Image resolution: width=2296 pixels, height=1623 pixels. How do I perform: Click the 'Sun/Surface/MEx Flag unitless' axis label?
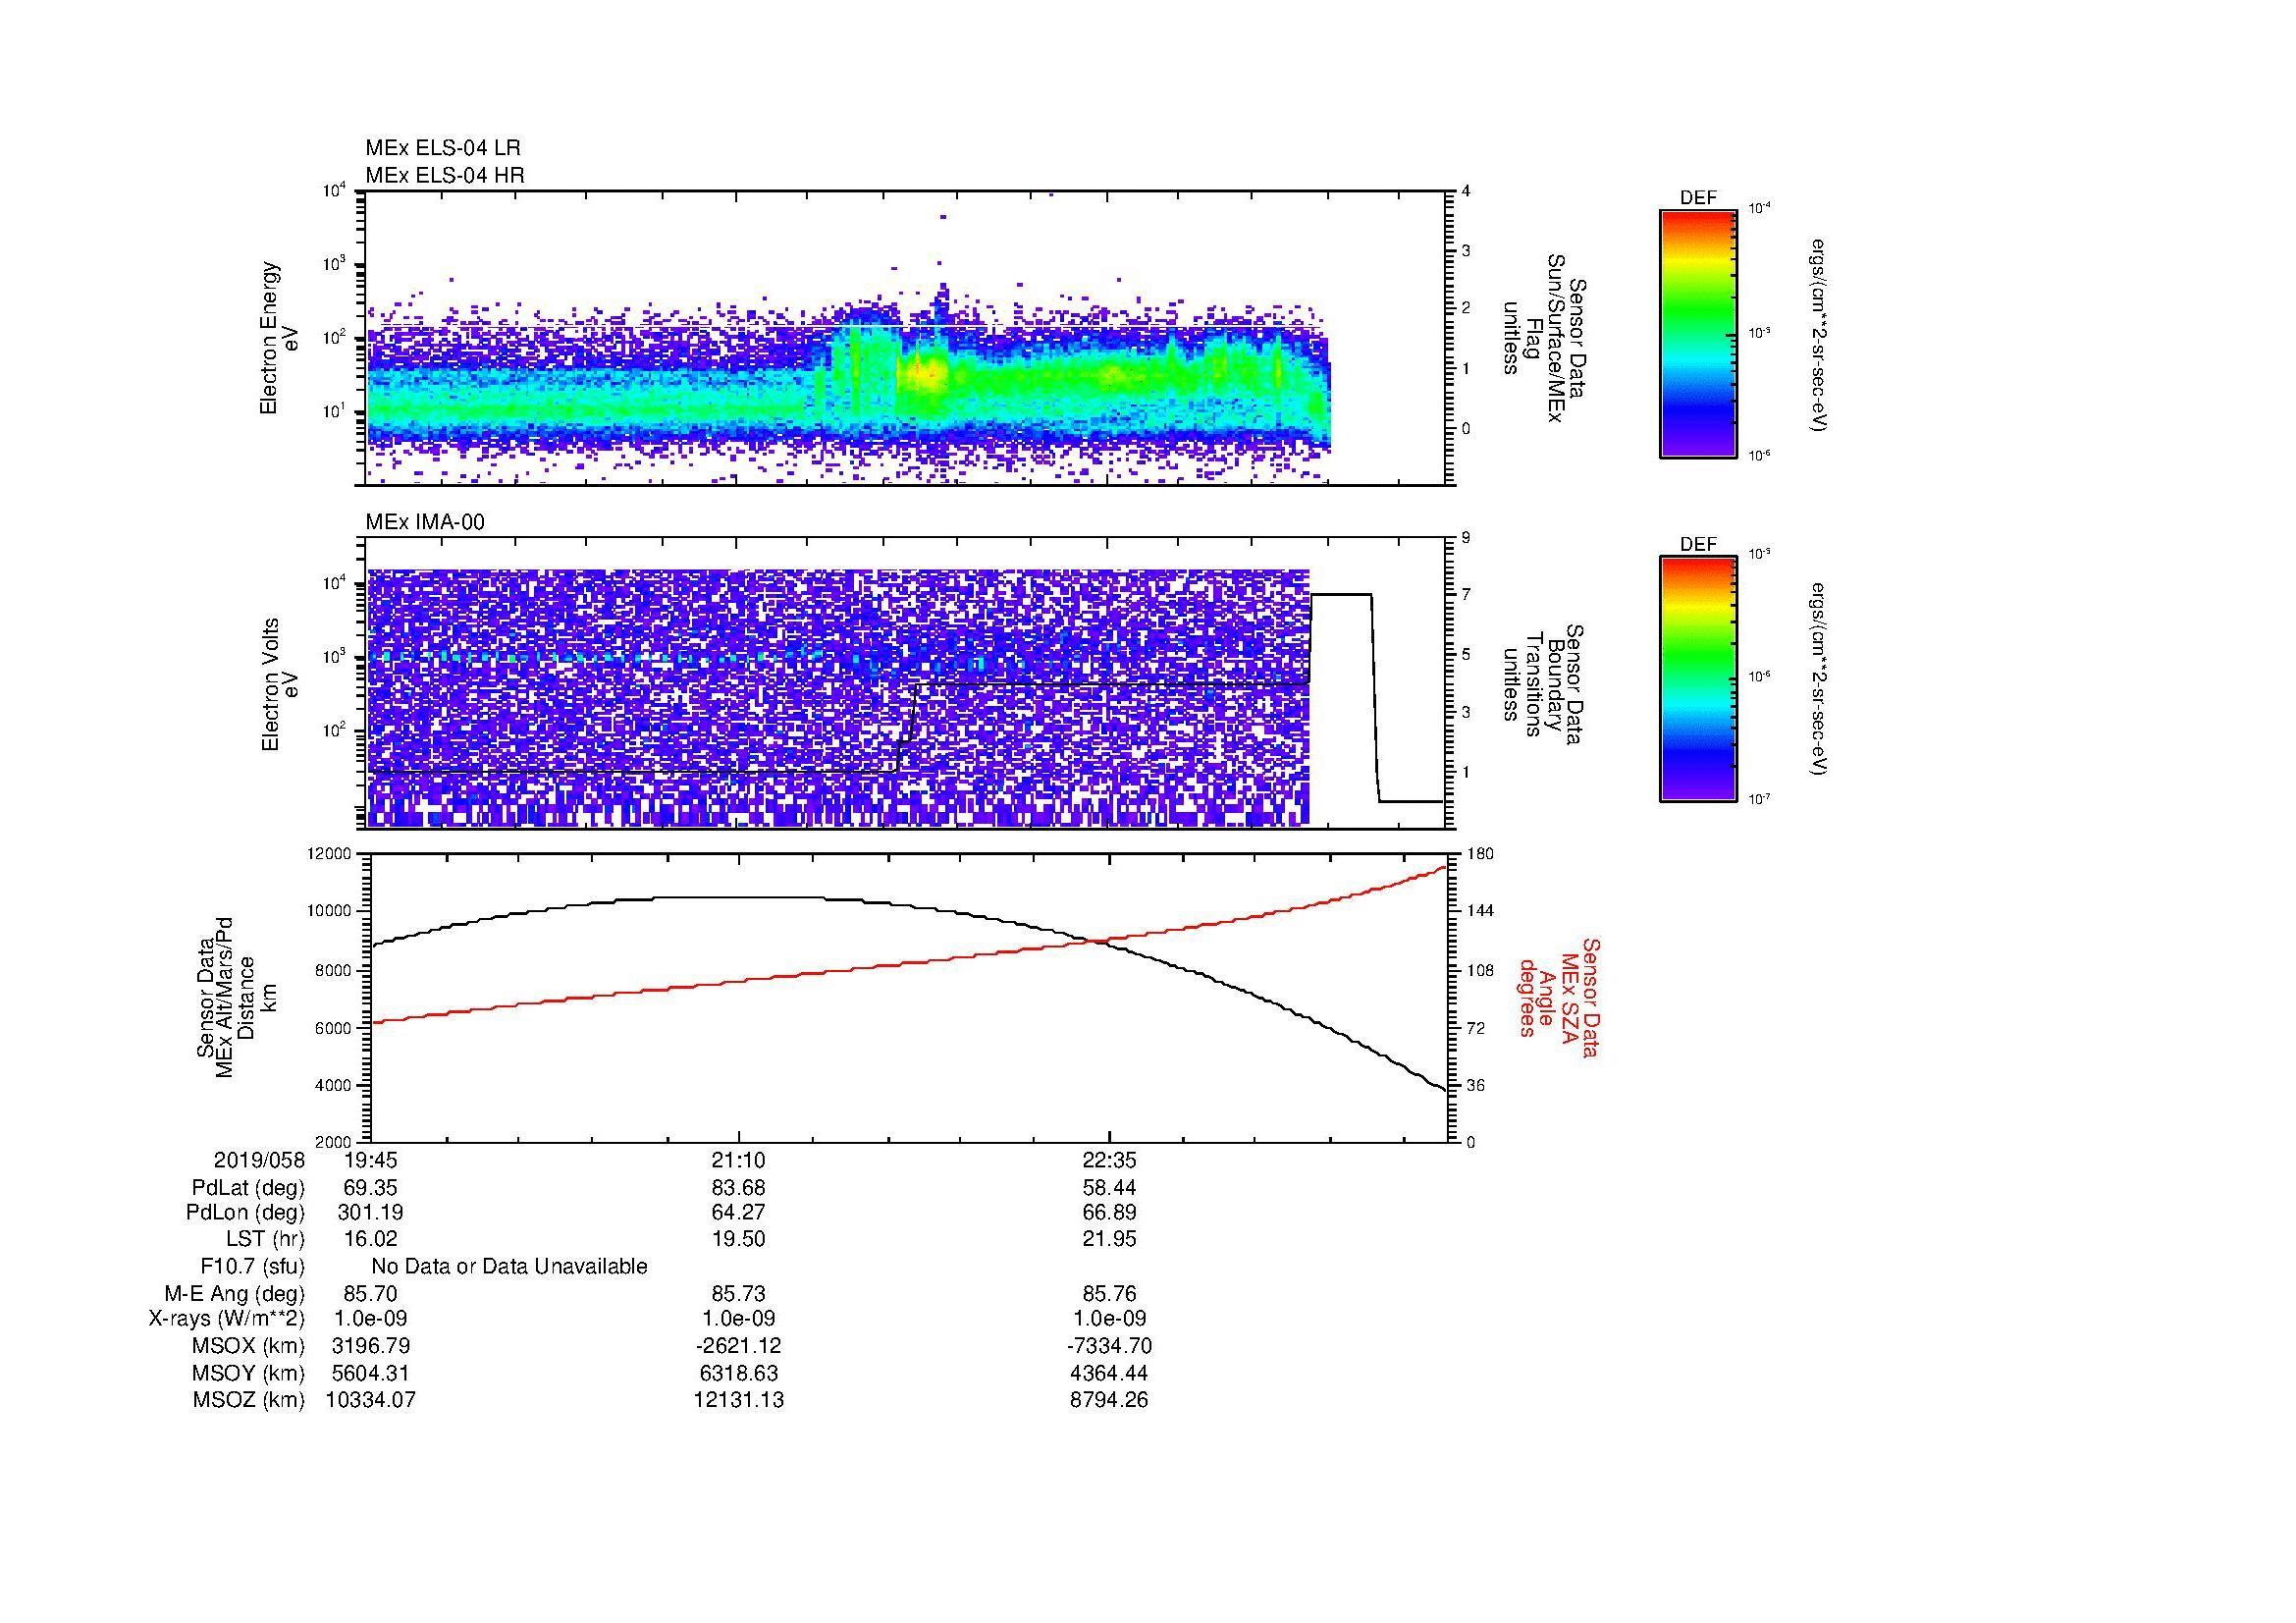click(x=1546, y=338)
